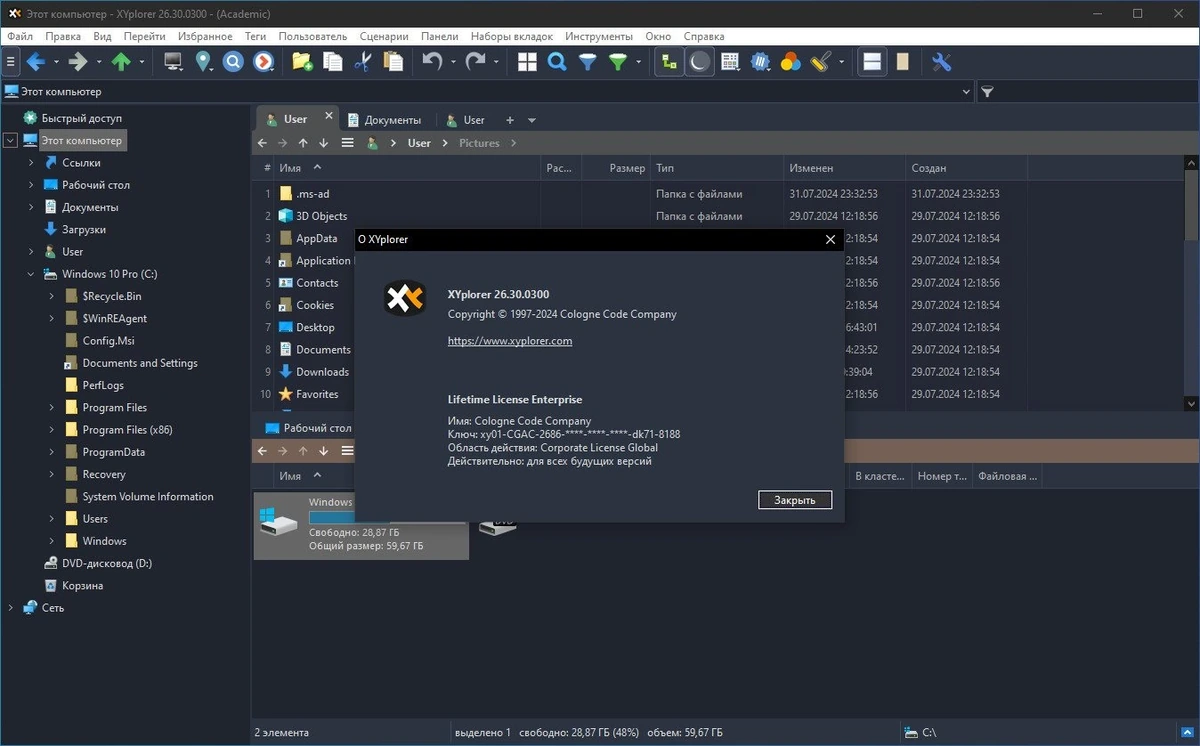Select Быстрый доступ in the tree
The height and width of the screenshot is (746, 1200).
tap(81, 118)
